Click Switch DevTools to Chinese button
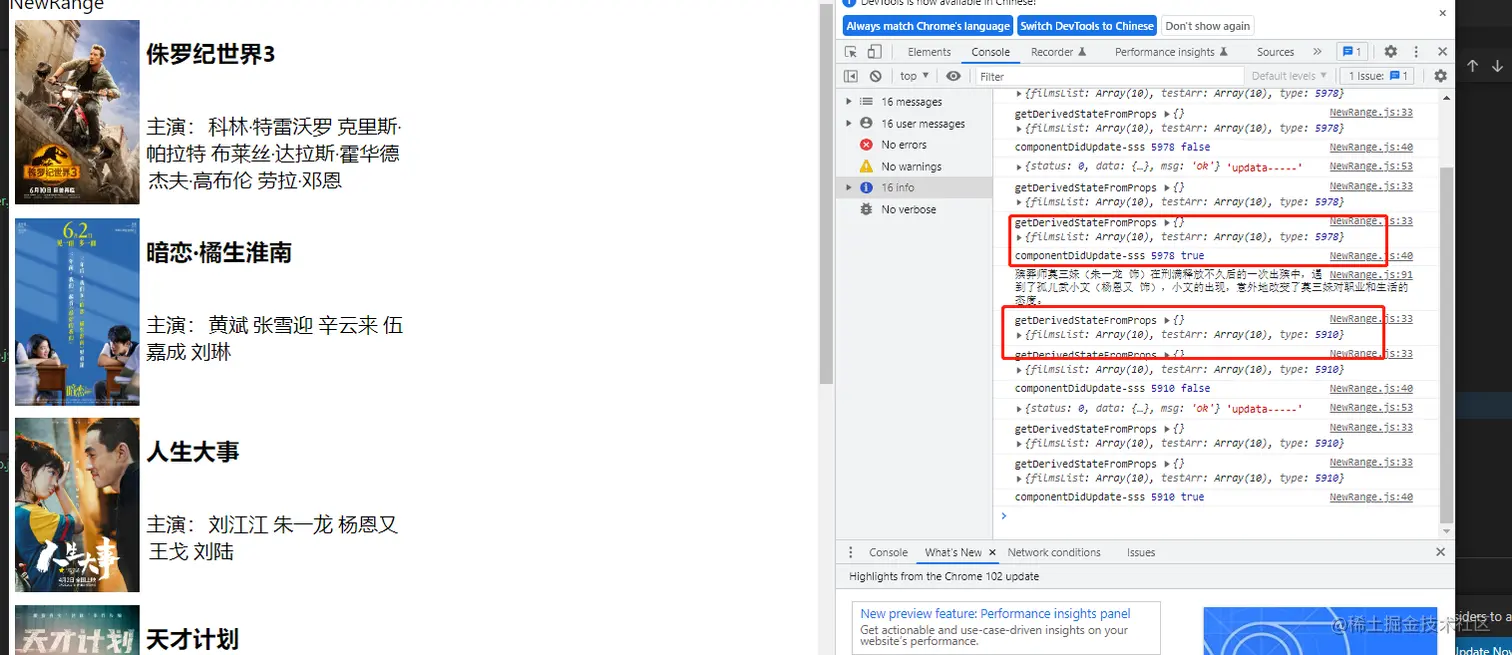The height and width of the screenshot is (655, 1512). tap(1087, 26)
